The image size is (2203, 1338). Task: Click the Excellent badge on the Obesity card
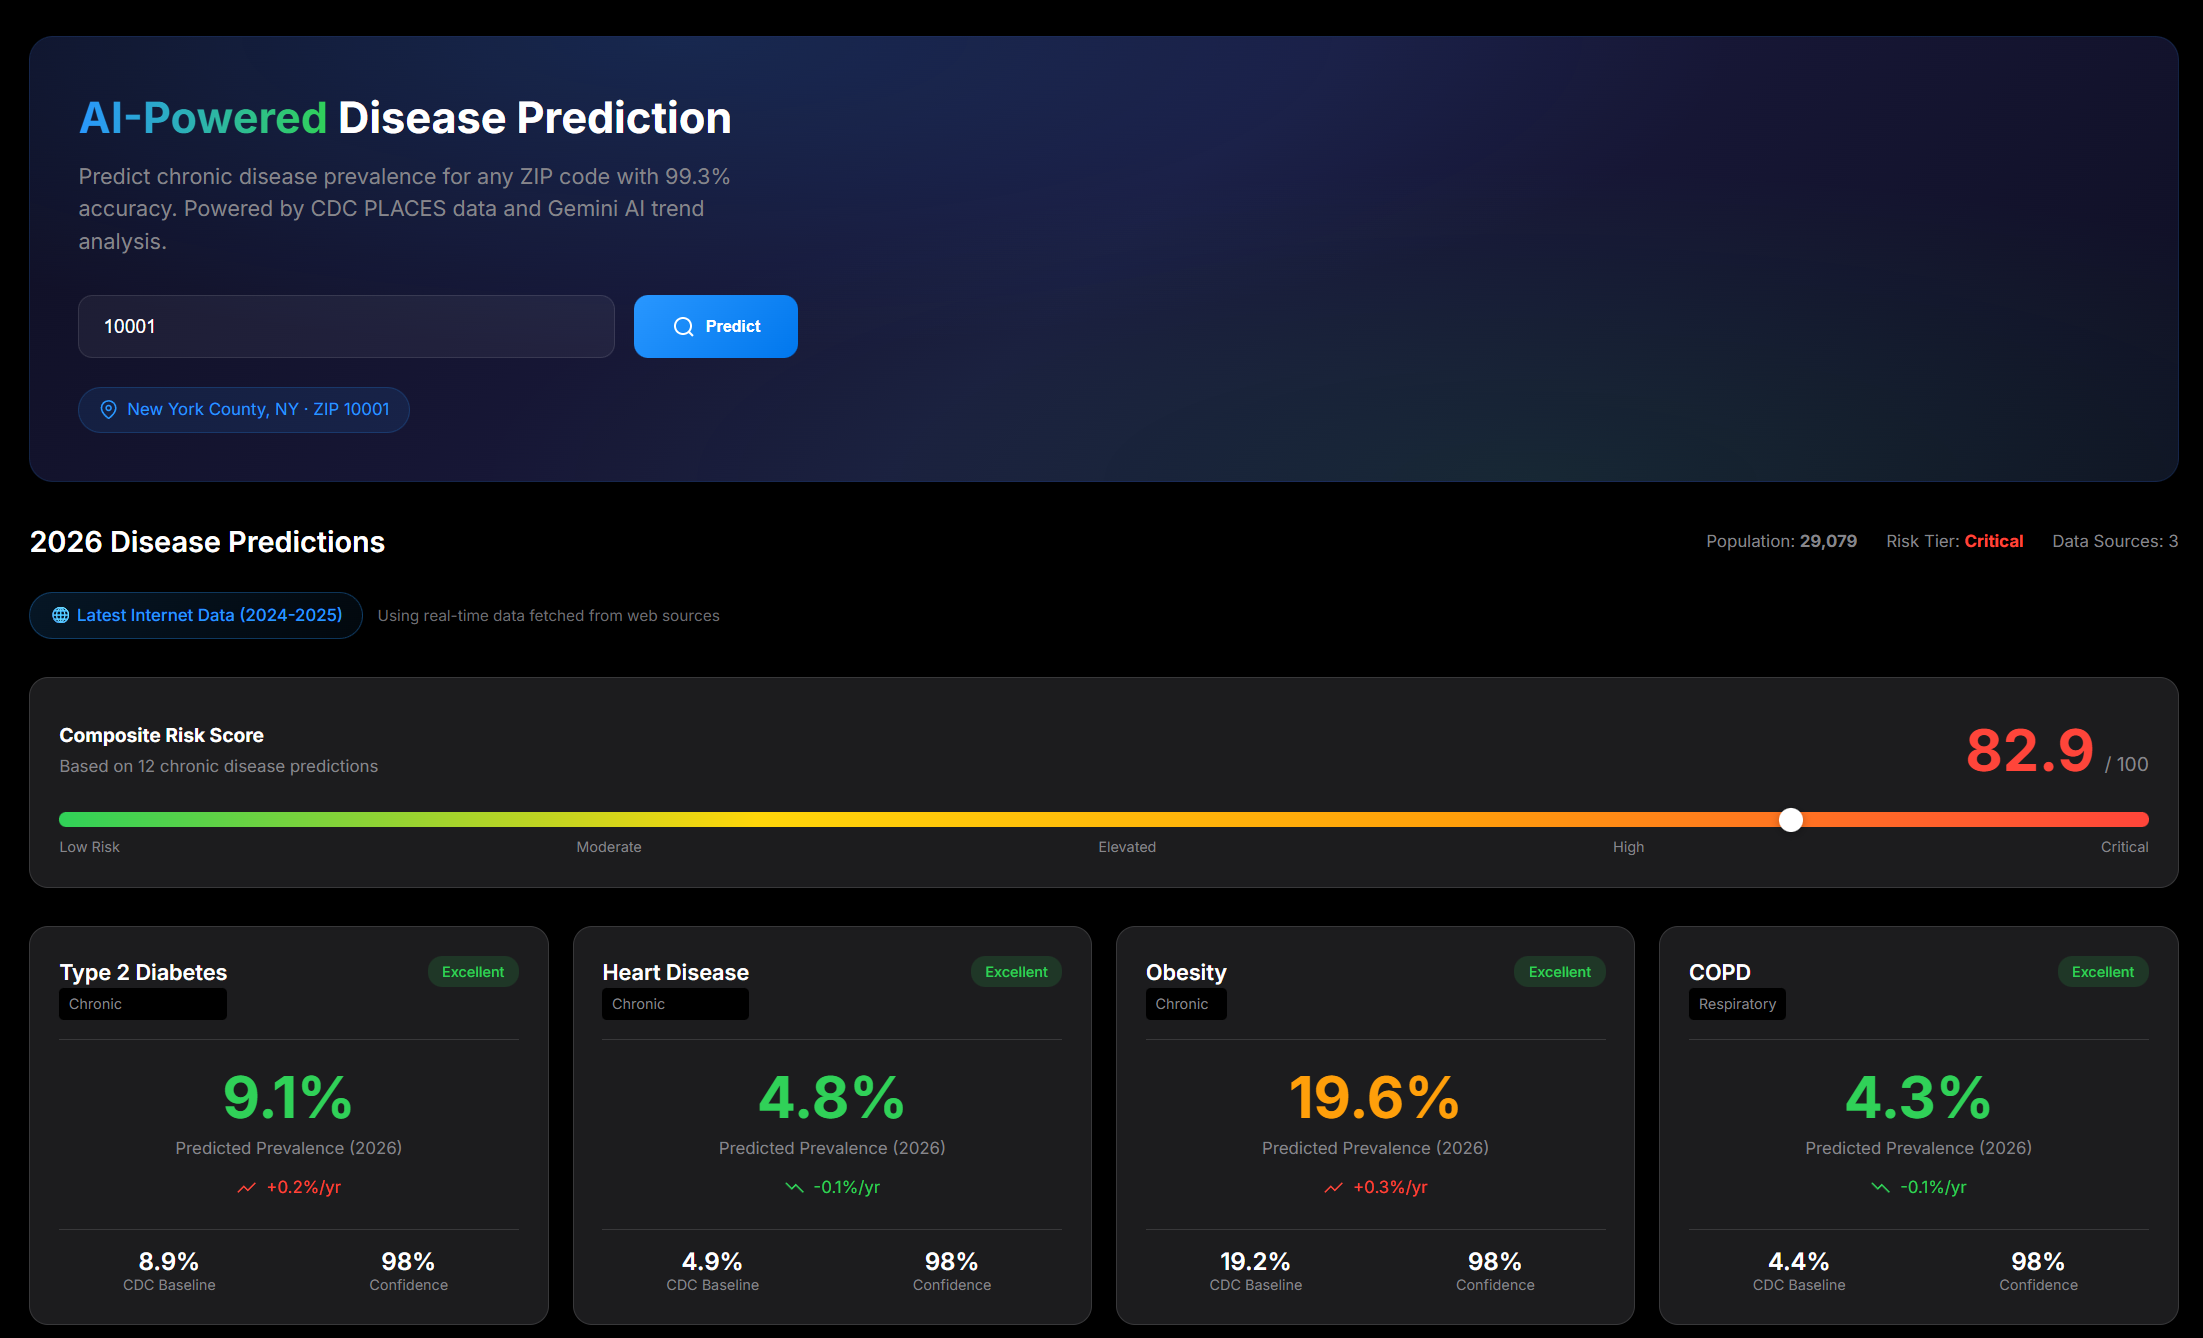pos(1559,971)
